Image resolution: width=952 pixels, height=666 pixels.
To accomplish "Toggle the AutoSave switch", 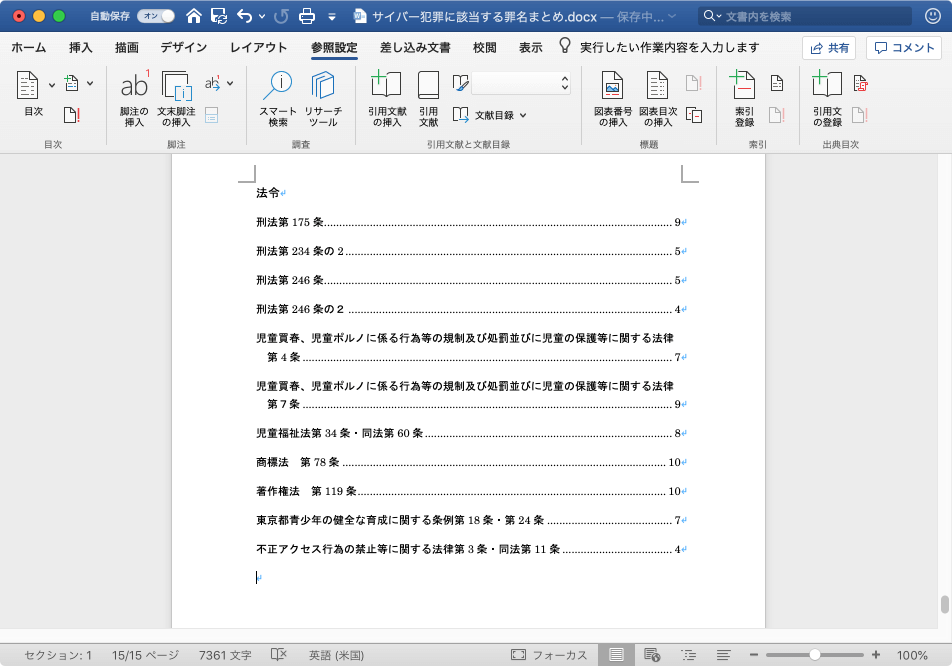I will point(156,16).
